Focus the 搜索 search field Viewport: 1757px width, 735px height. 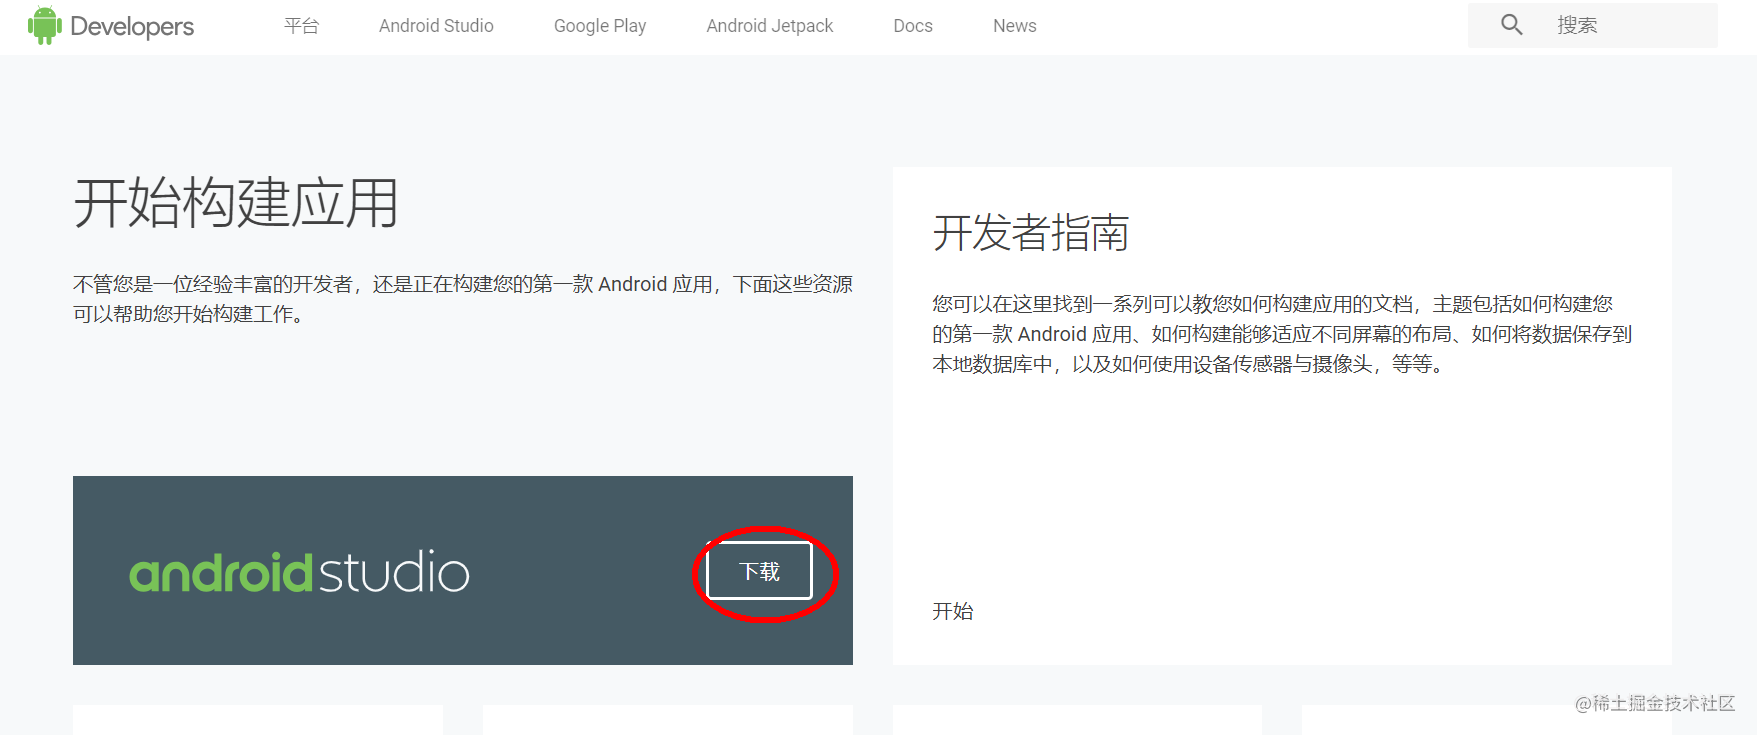click(1593, 25)
